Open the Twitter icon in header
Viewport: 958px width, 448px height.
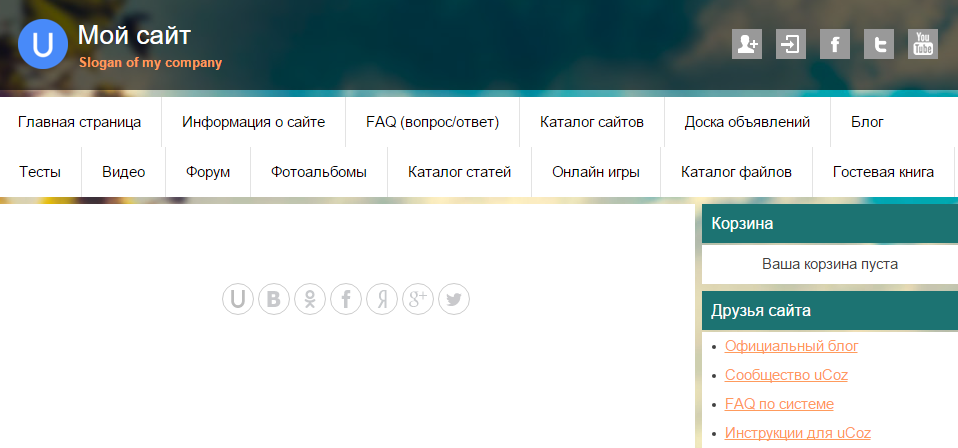(x=879, y=44)
